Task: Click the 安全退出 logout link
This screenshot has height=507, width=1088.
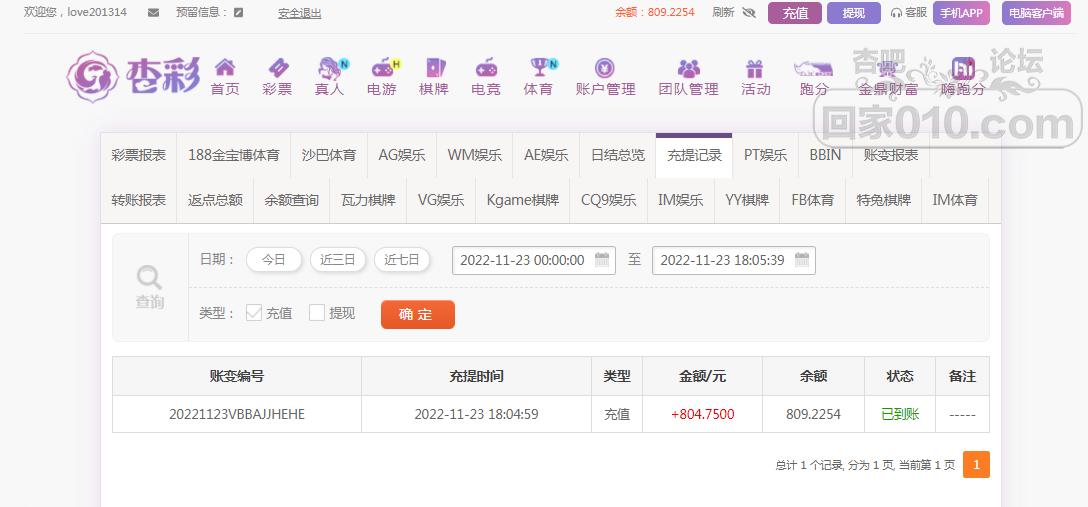Action: [300, 13]
